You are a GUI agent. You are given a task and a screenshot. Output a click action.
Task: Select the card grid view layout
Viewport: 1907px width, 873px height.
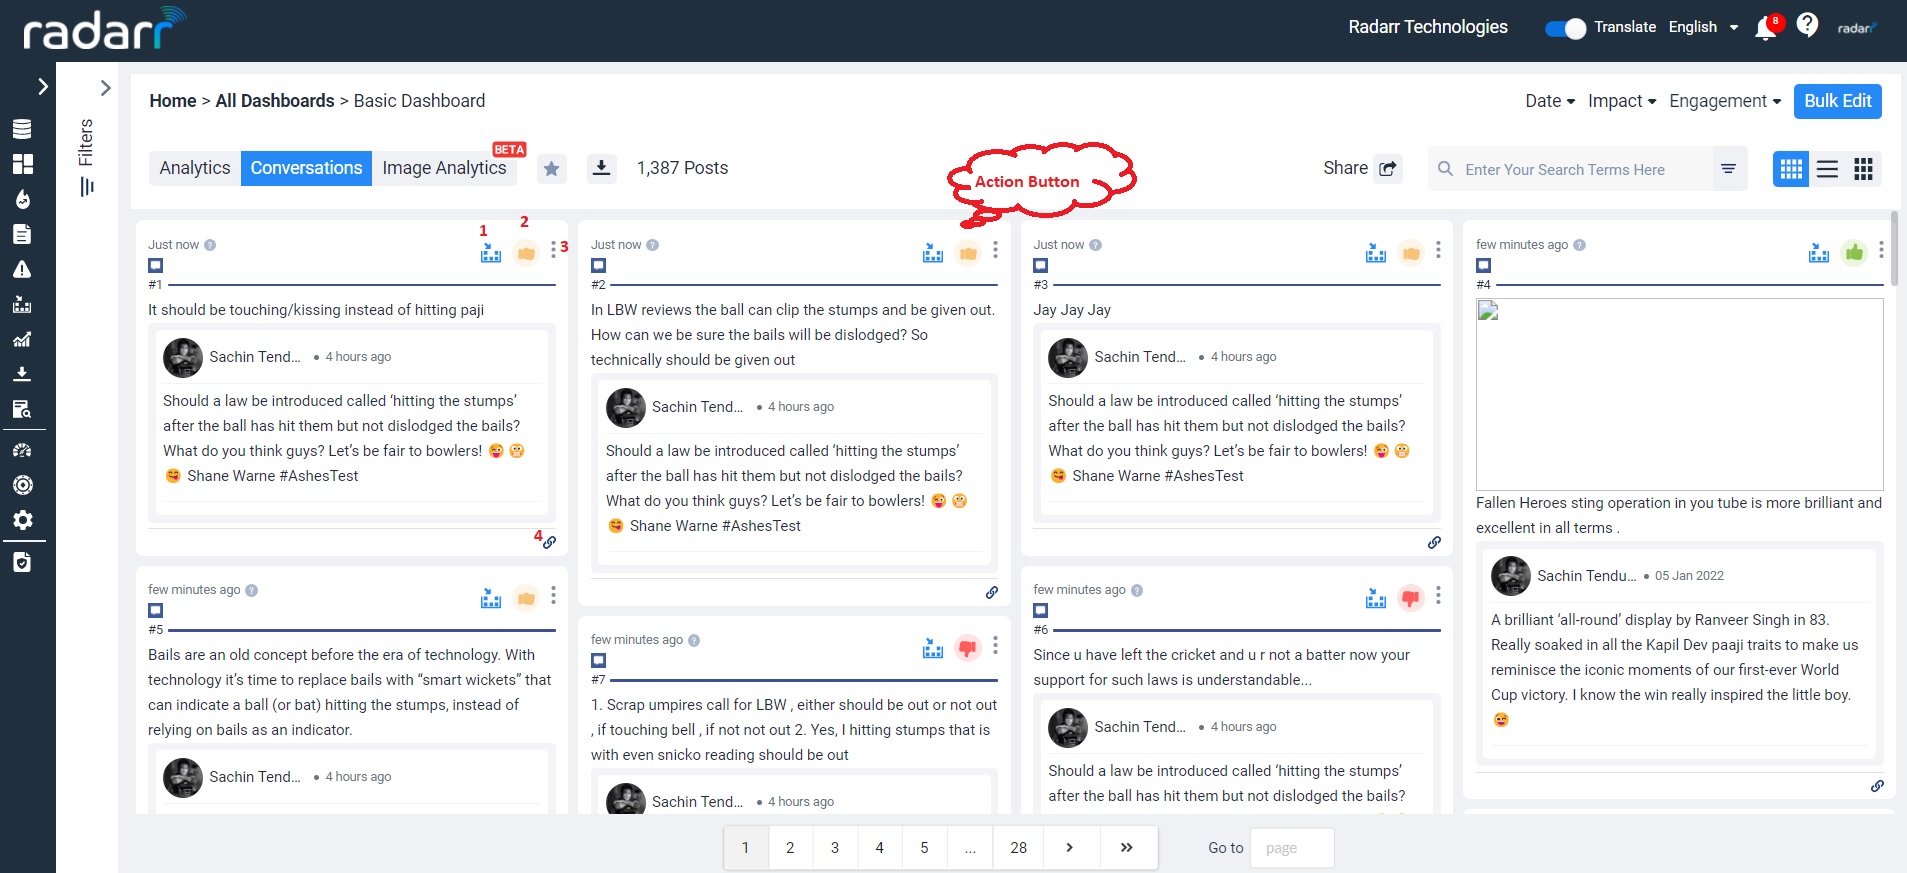click(x=1791, y=169)
